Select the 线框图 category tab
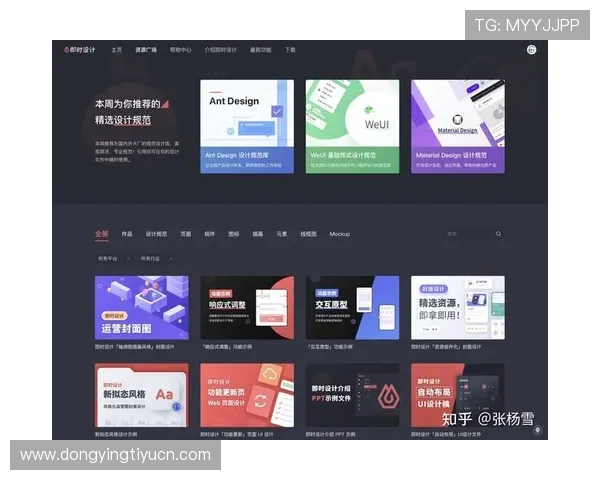The image size is (600, 480). tap(308, 234)
